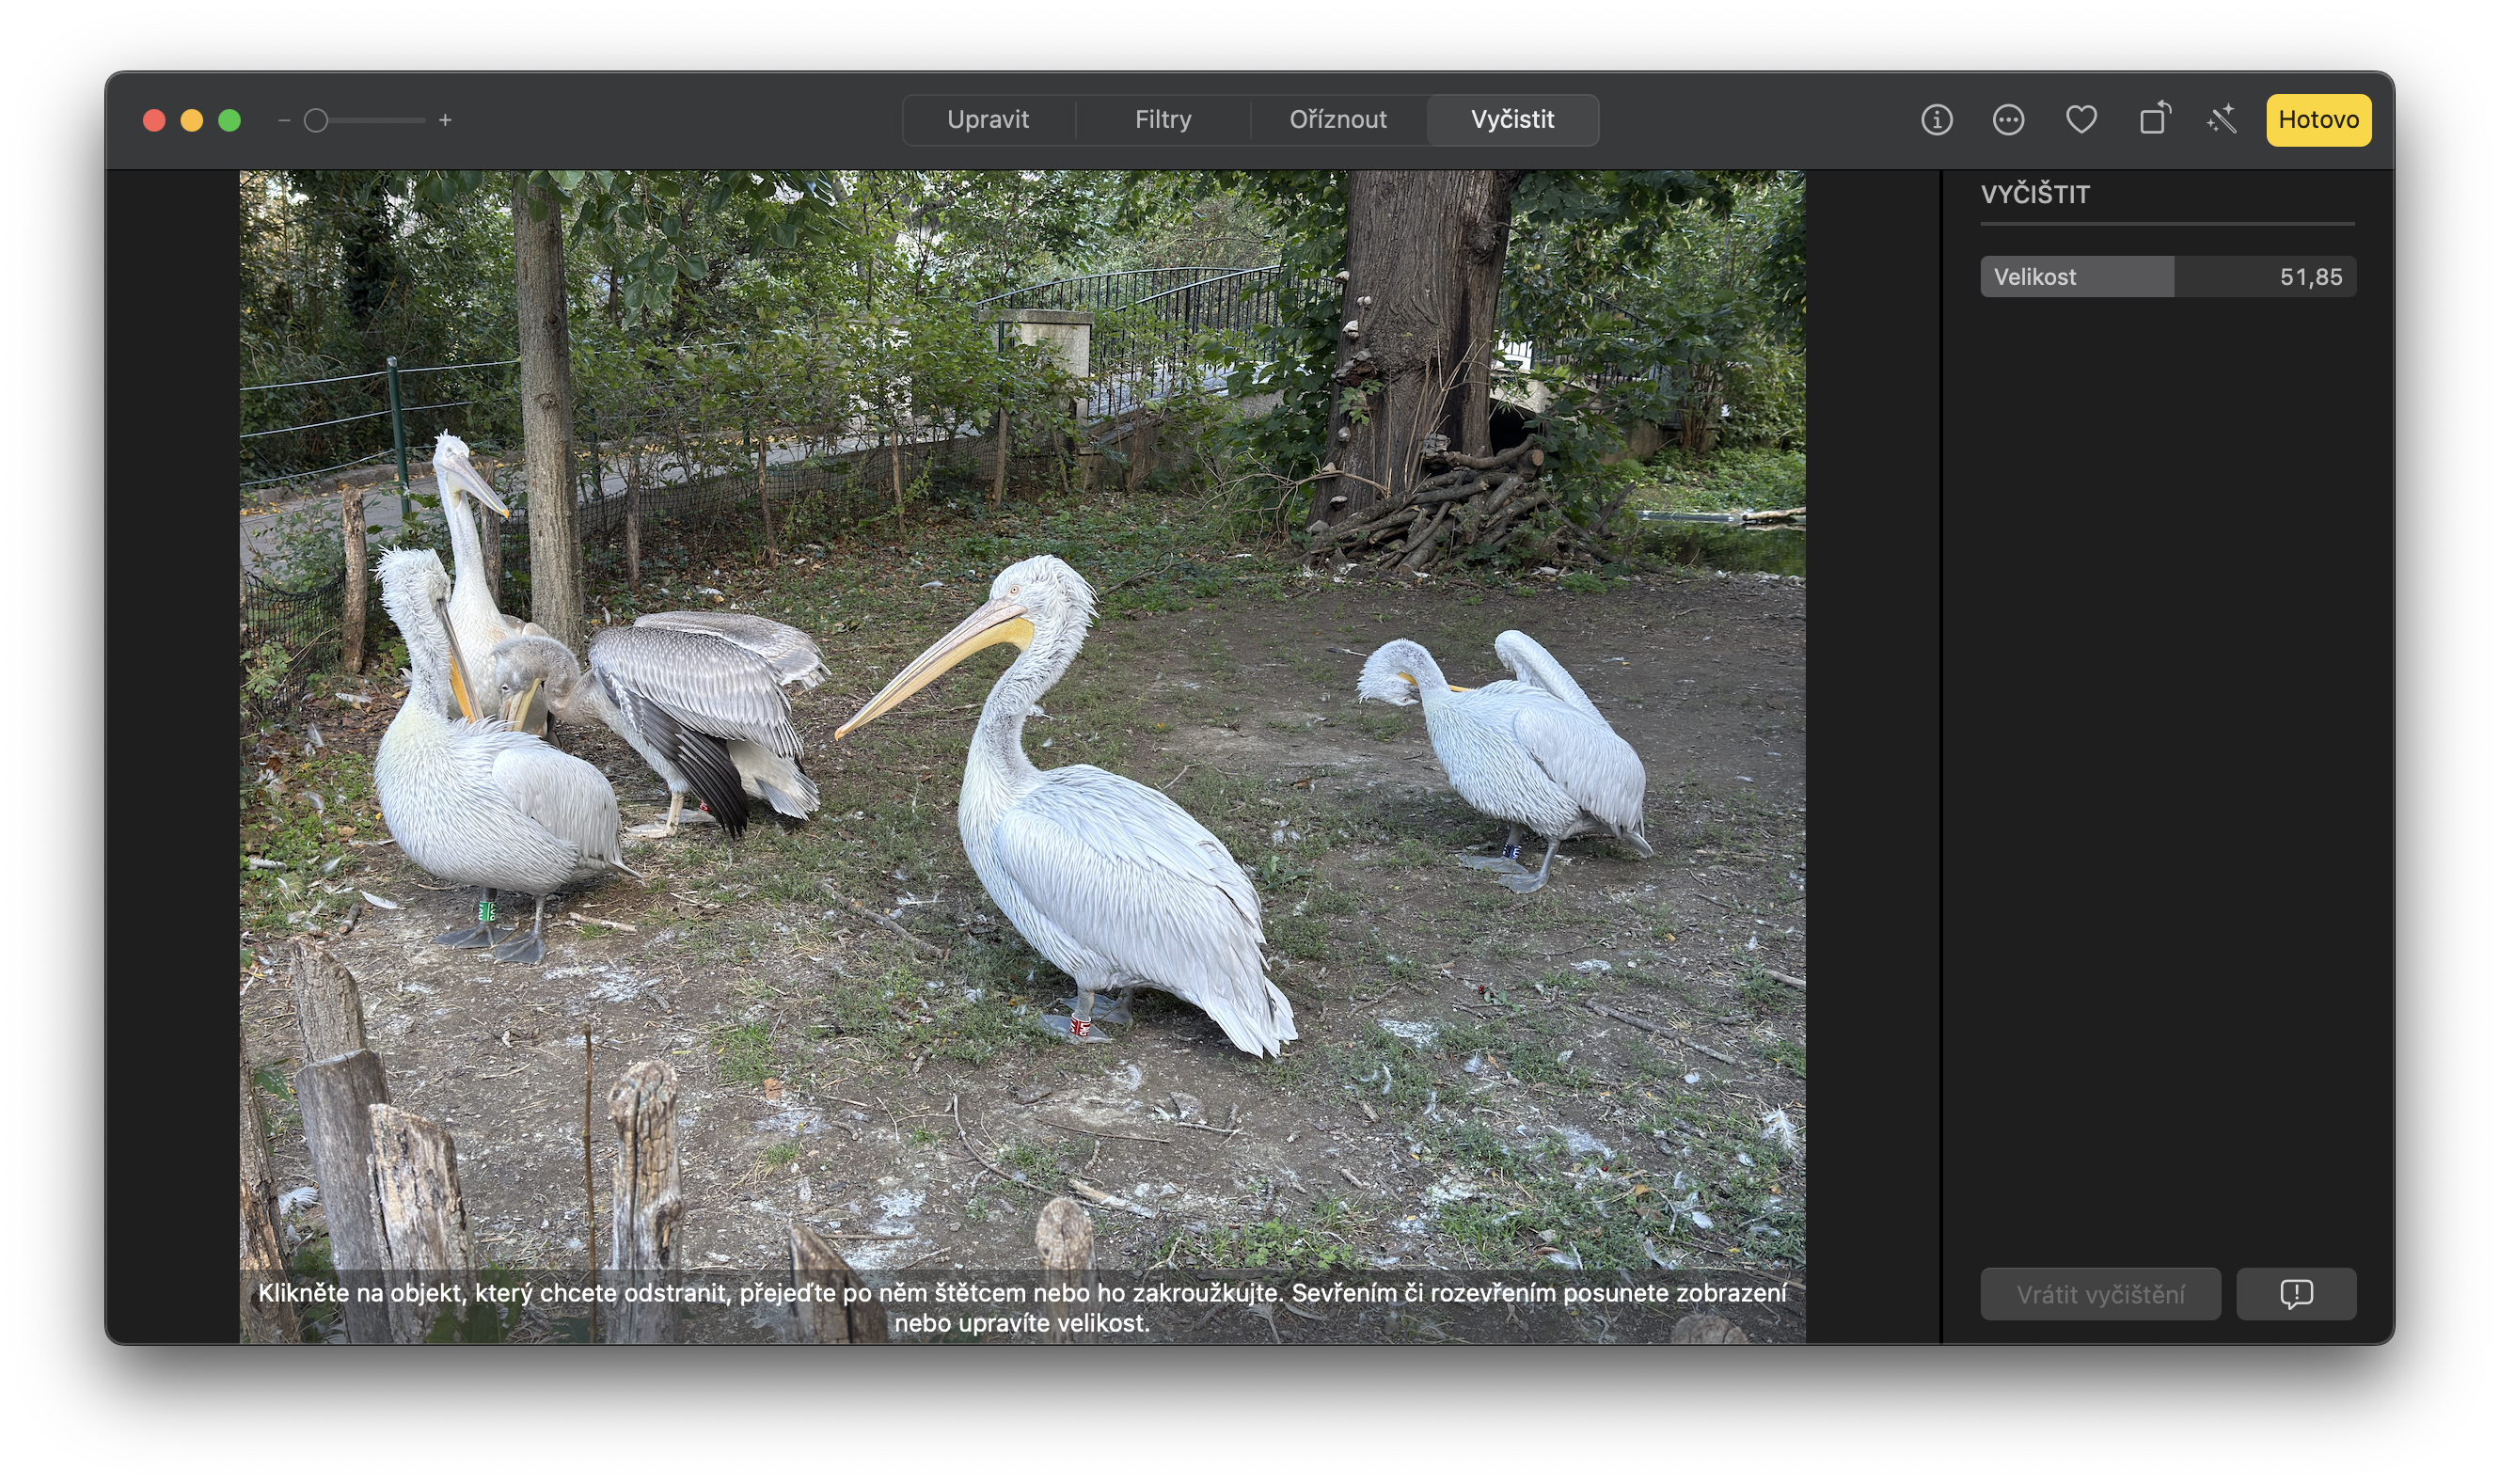Toggle the favorite heart

[2082, 119]
